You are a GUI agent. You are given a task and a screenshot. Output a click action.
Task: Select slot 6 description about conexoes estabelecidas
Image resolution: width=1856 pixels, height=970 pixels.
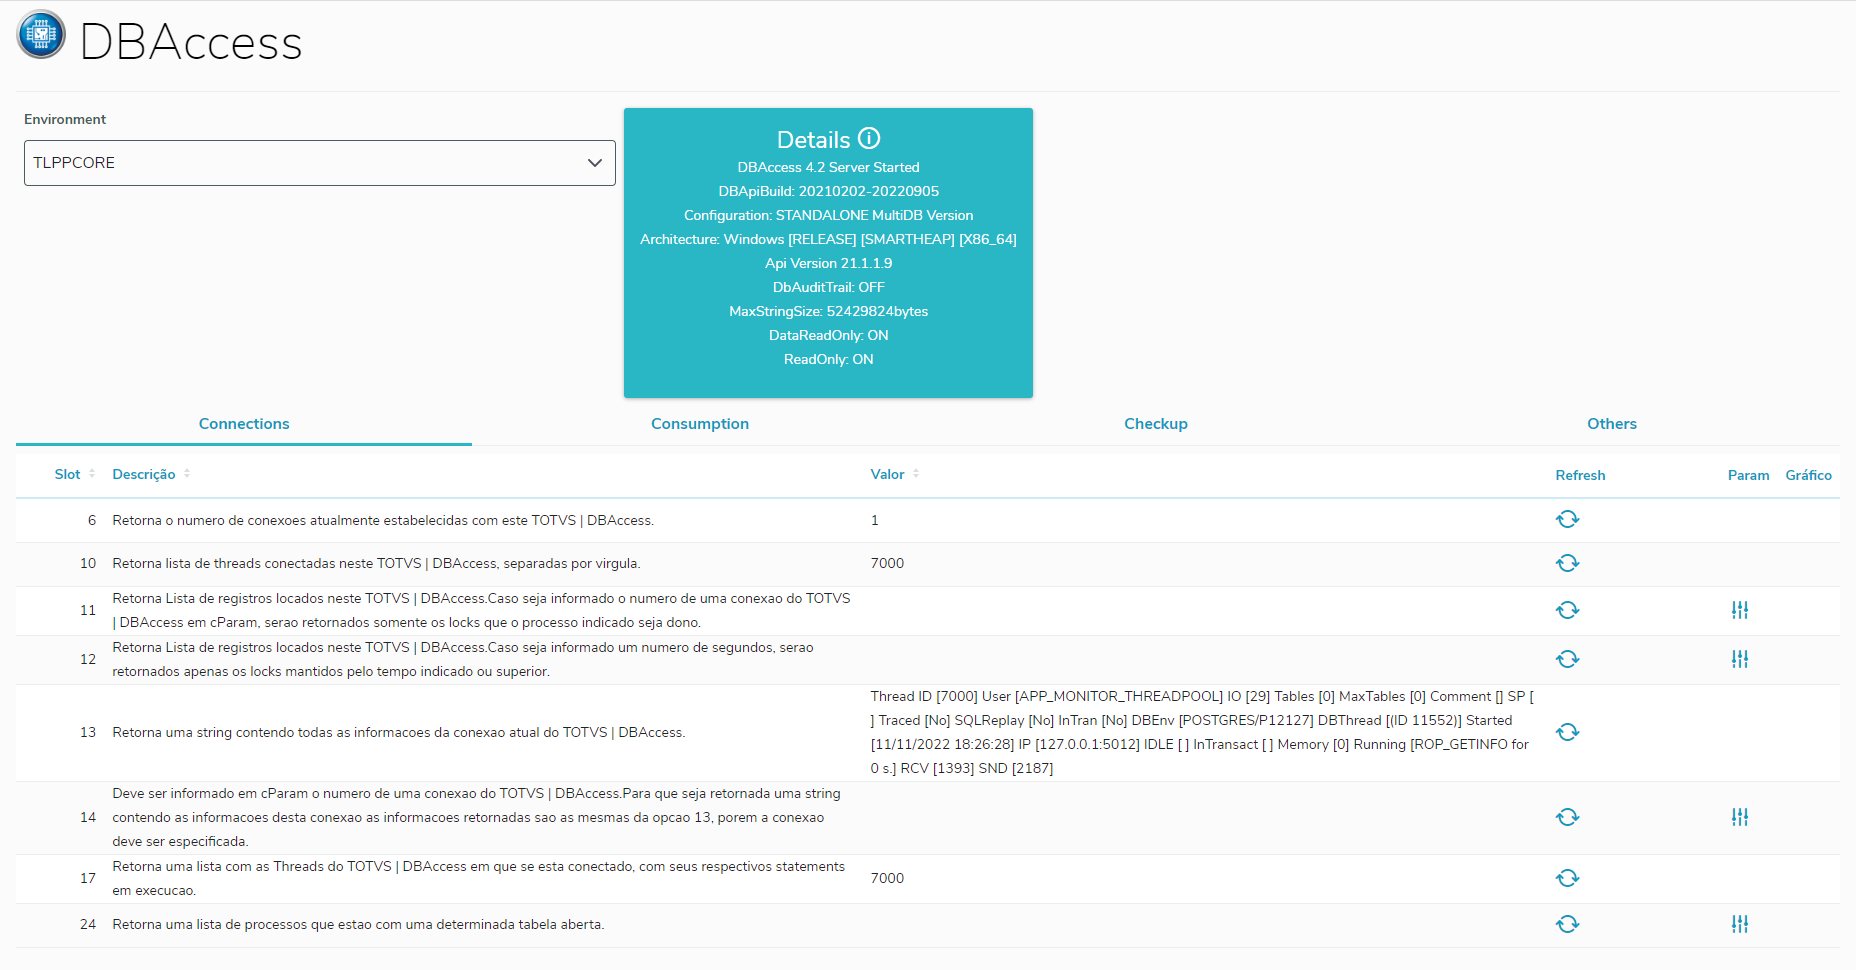point(383,520)
